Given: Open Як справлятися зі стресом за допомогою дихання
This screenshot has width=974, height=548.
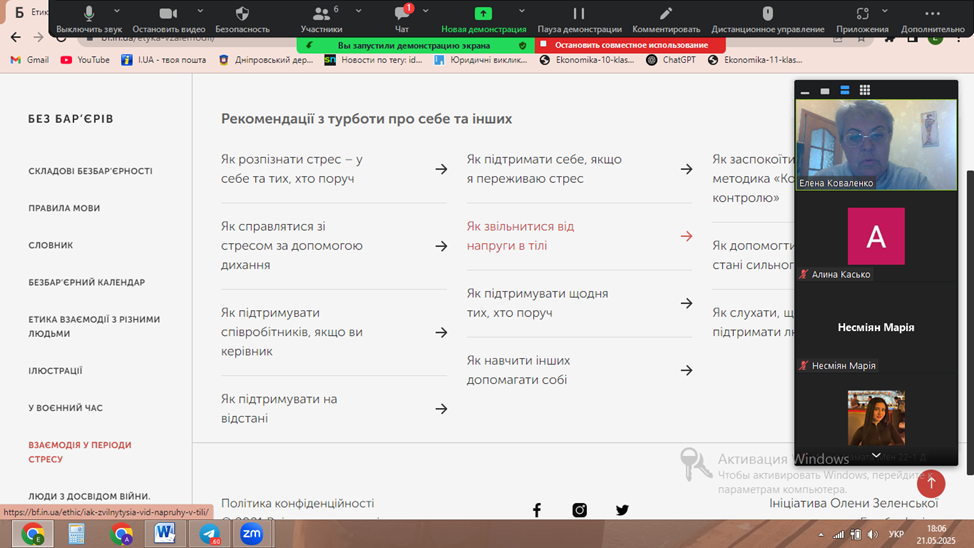Looking at the screenshot, I should click(x=291, y=245).
